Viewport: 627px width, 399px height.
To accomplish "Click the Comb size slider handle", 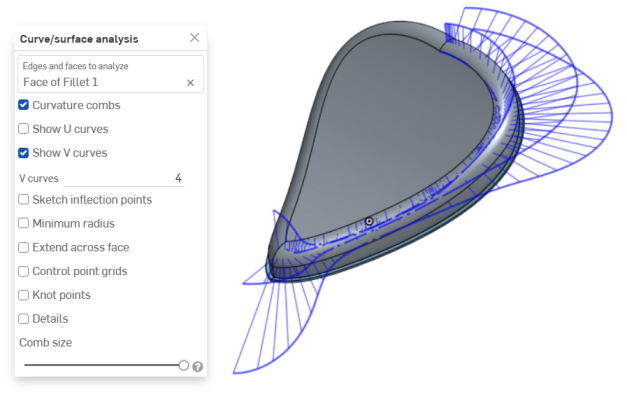I will pos(184,365).
